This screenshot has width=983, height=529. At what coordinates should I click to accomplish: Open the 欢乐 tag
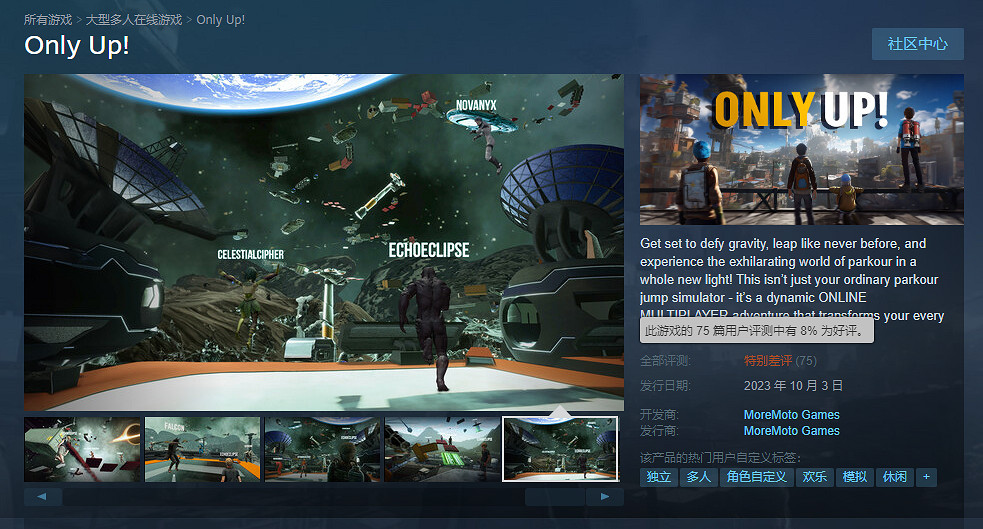[x=814, y=477]
